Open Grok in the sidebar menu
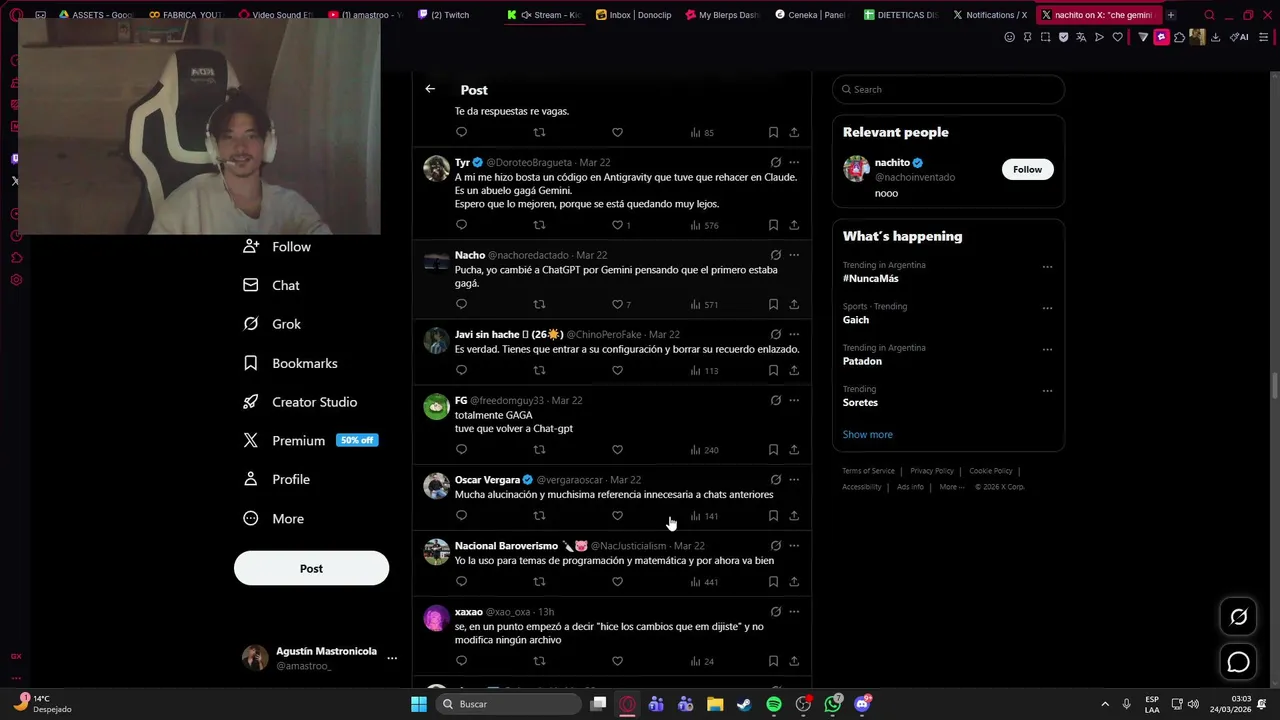1280x720 pixels. pyautogui.click(x=272, y=324)
